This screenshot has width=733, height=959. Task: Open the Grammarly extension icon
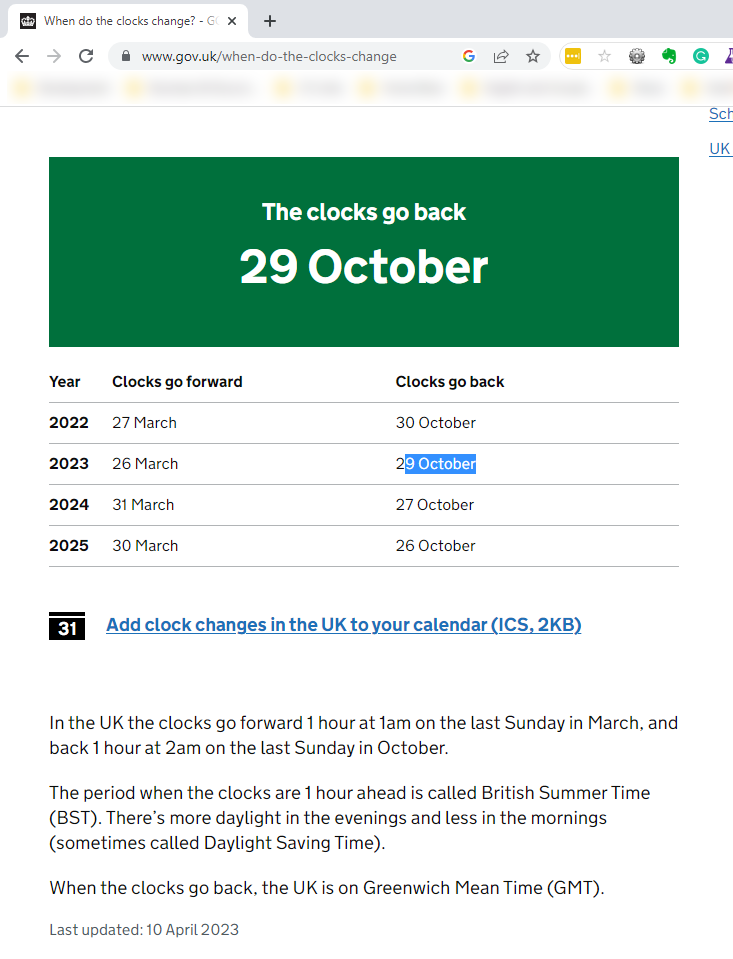[x=700, y=57]
